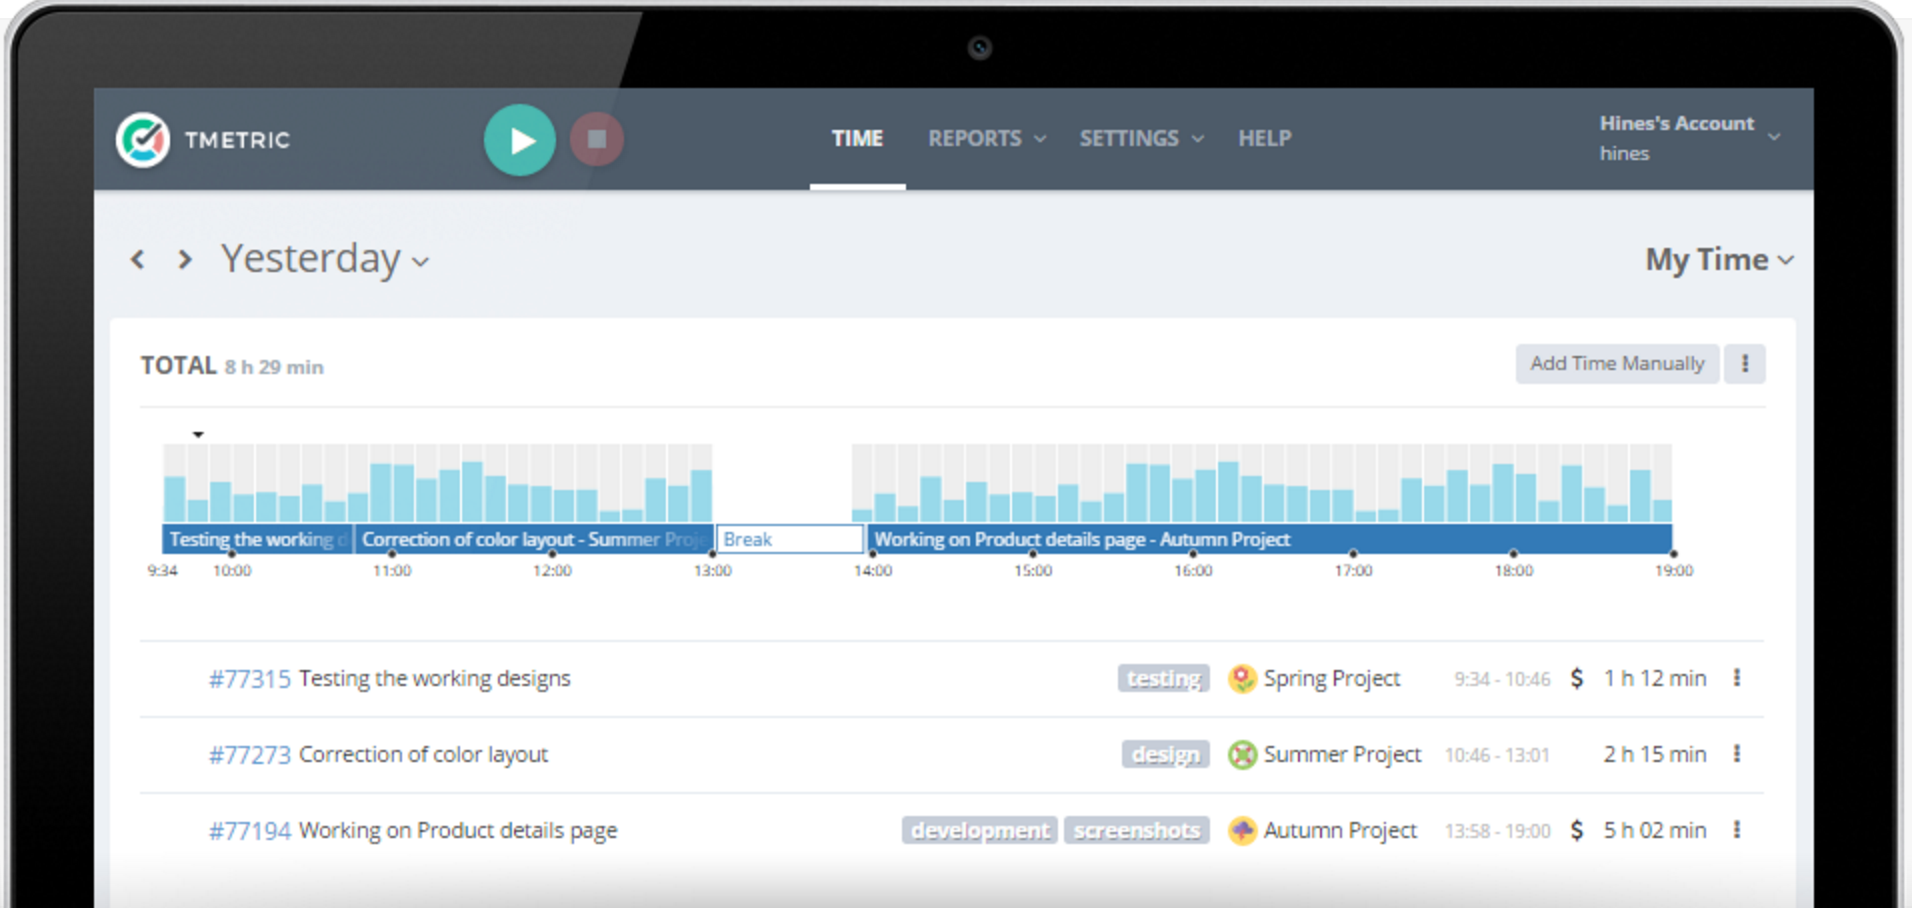Open the more options menu beside Add Time Manually
Image resolution: width=1912 pixels, height=910 pixels.
click(1745, 364)
